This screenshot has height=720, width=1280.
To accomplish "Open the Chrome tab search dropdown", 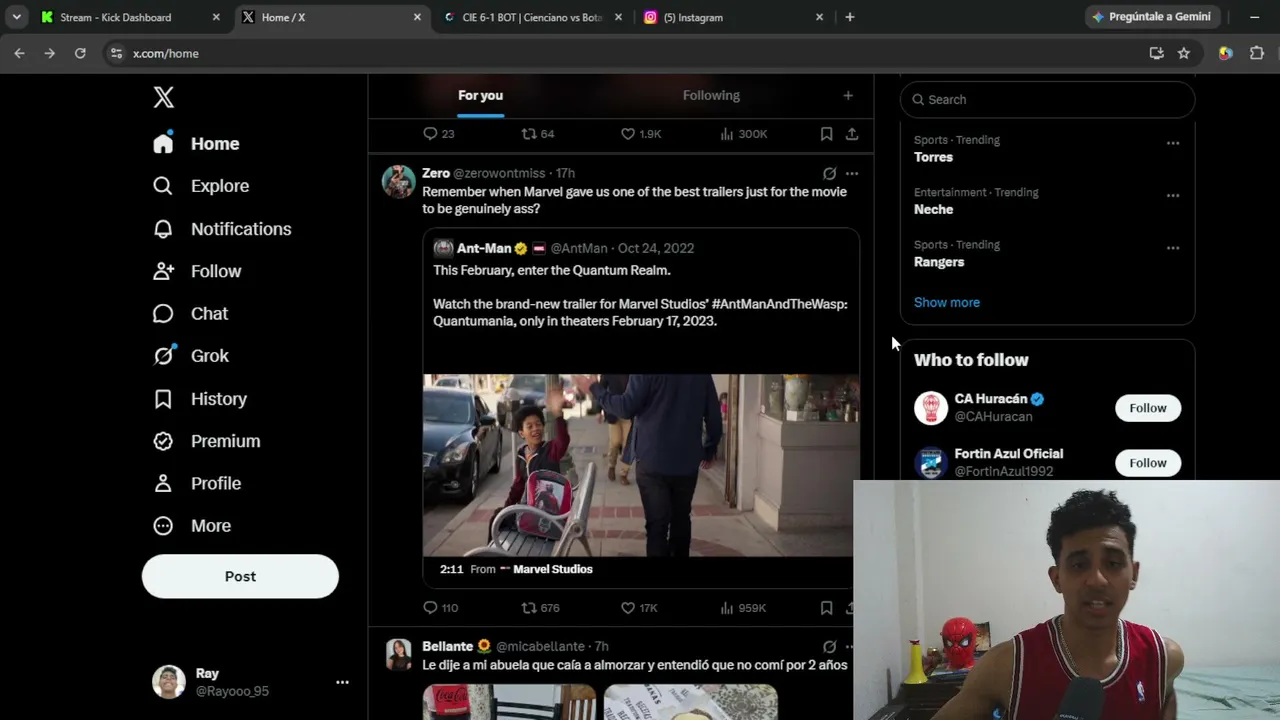I will (x=17, y=17).
